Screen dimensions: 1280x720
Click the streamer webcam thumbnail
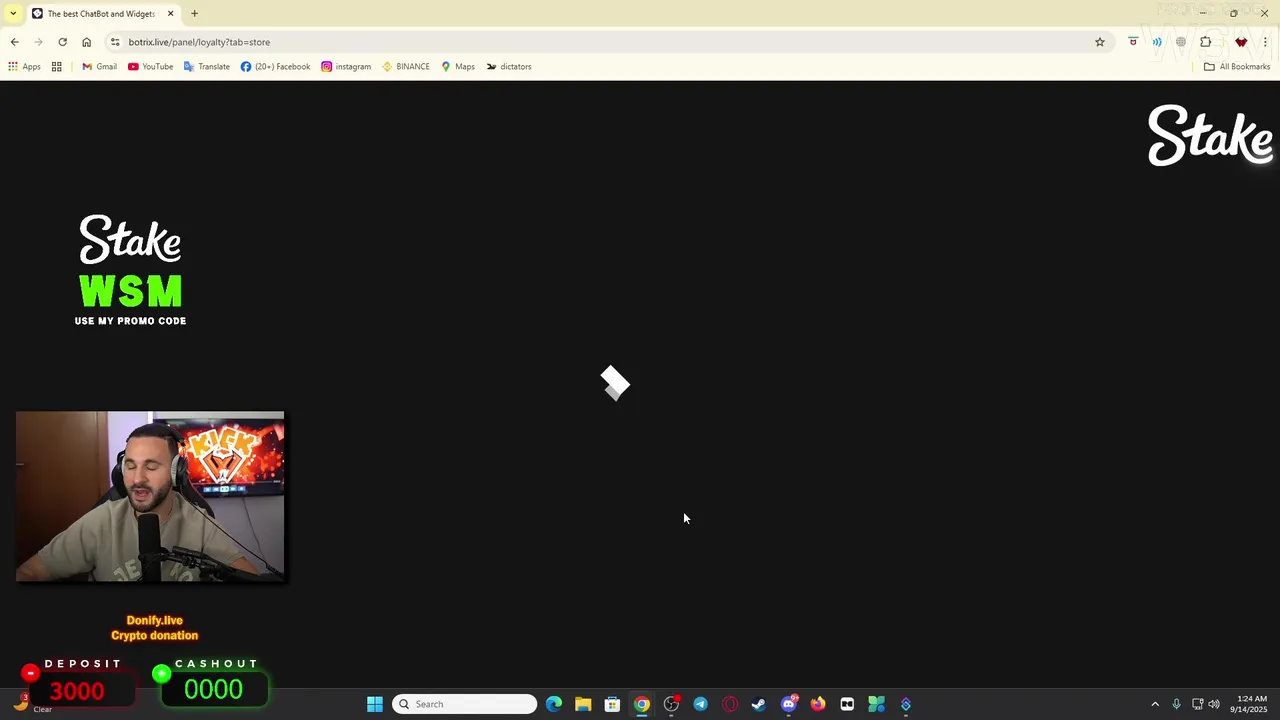[x=150, y=496]
